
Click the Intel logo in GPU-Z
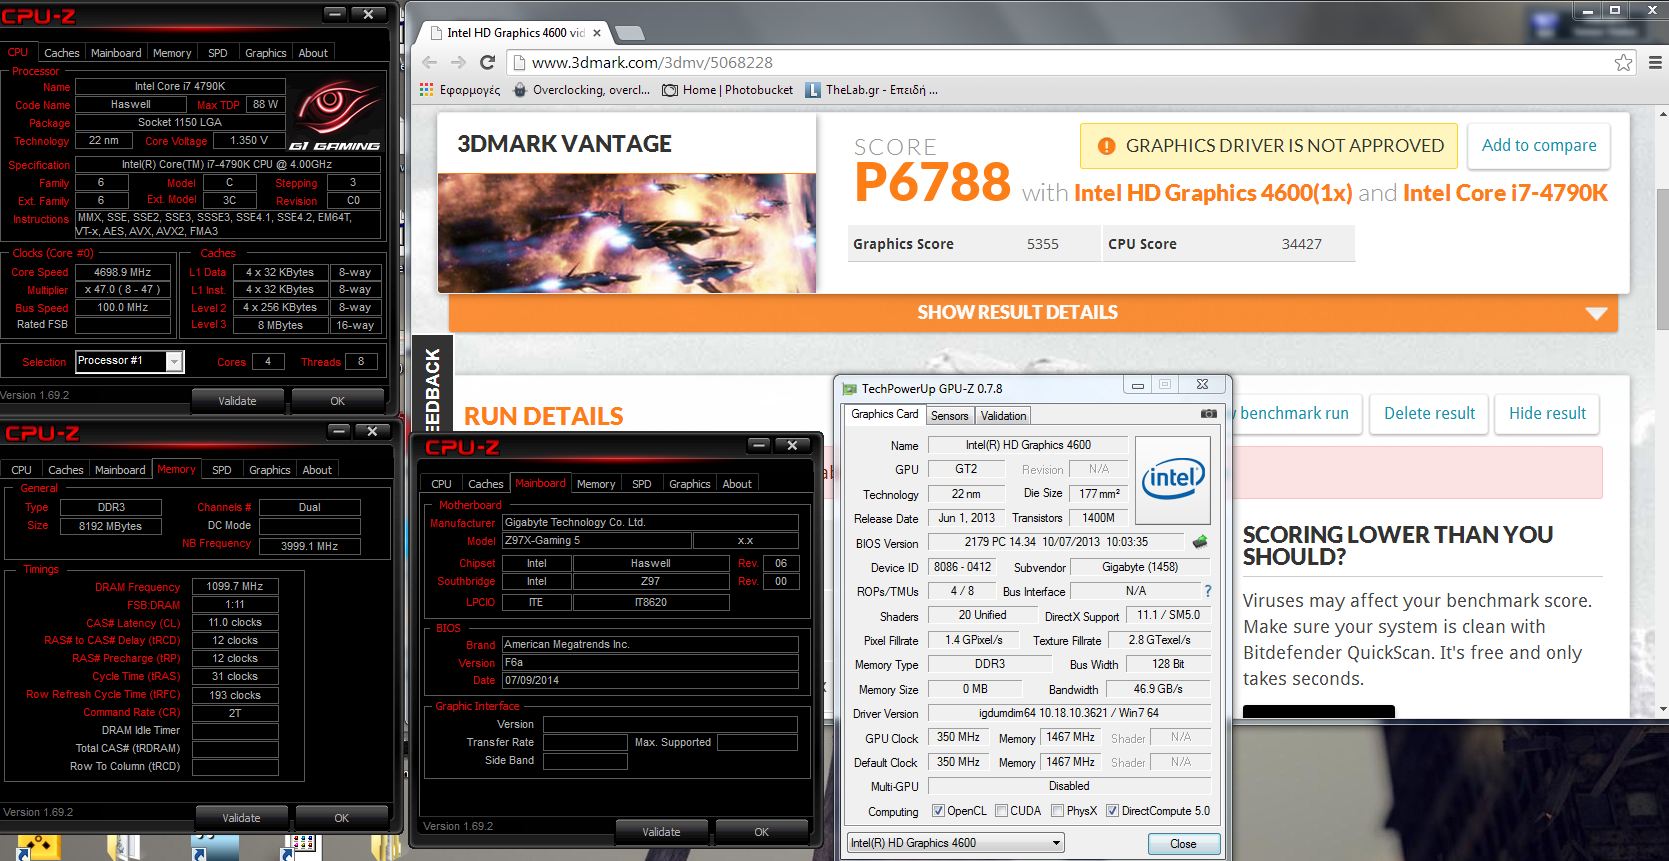[x=1173, y=480]
